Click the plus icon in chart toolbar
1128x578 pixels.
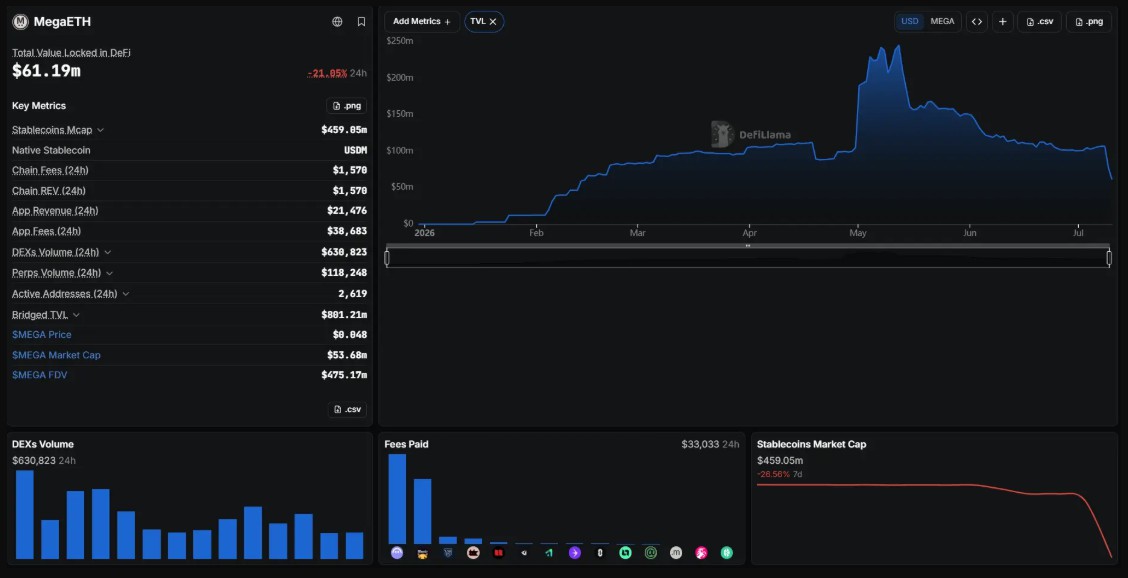[x=1003, y=22]
